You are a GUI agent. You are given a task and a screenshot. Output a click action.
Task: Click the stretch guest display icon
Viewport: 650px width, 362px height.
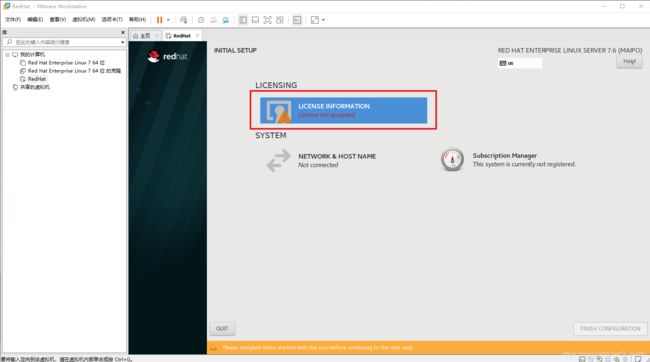pos(315,20)
